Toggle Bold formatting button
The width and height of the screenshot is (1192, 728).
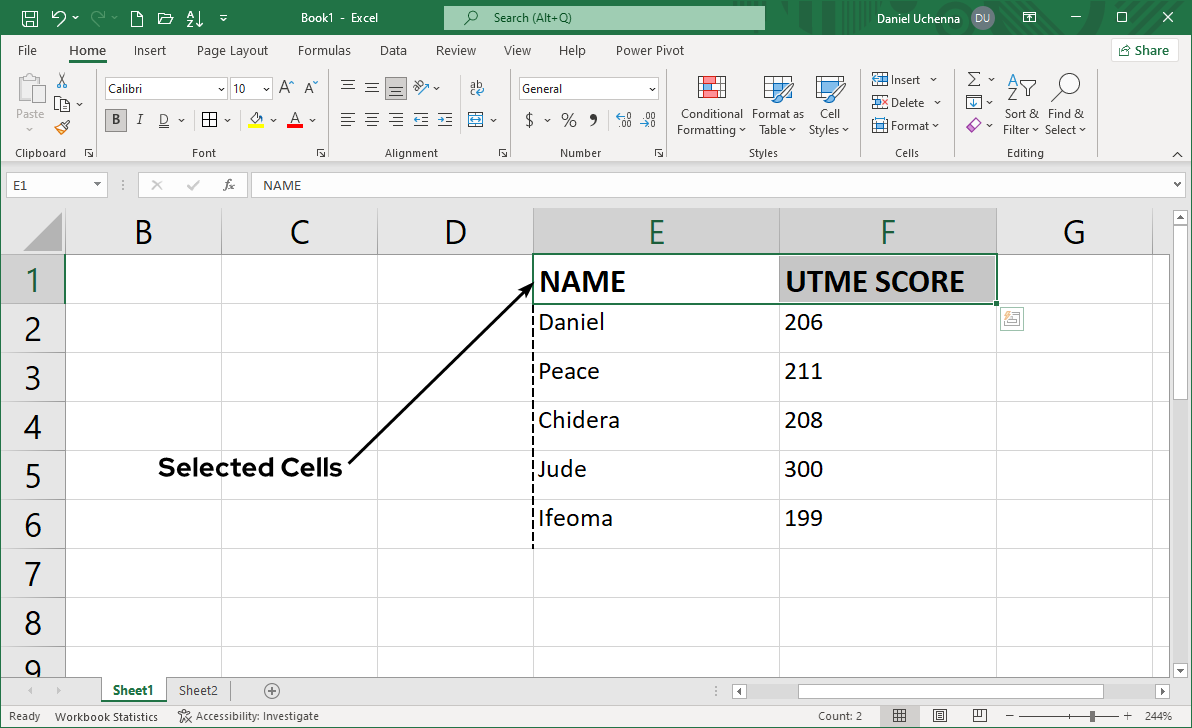click(116, 120)
